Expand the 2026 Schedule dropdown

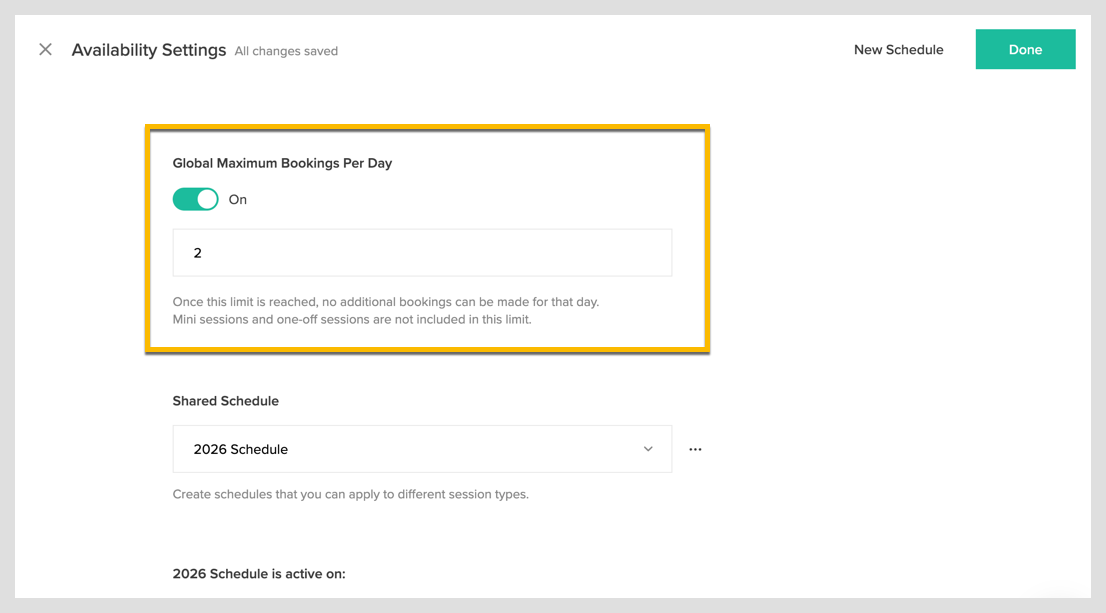coord(422,449)
